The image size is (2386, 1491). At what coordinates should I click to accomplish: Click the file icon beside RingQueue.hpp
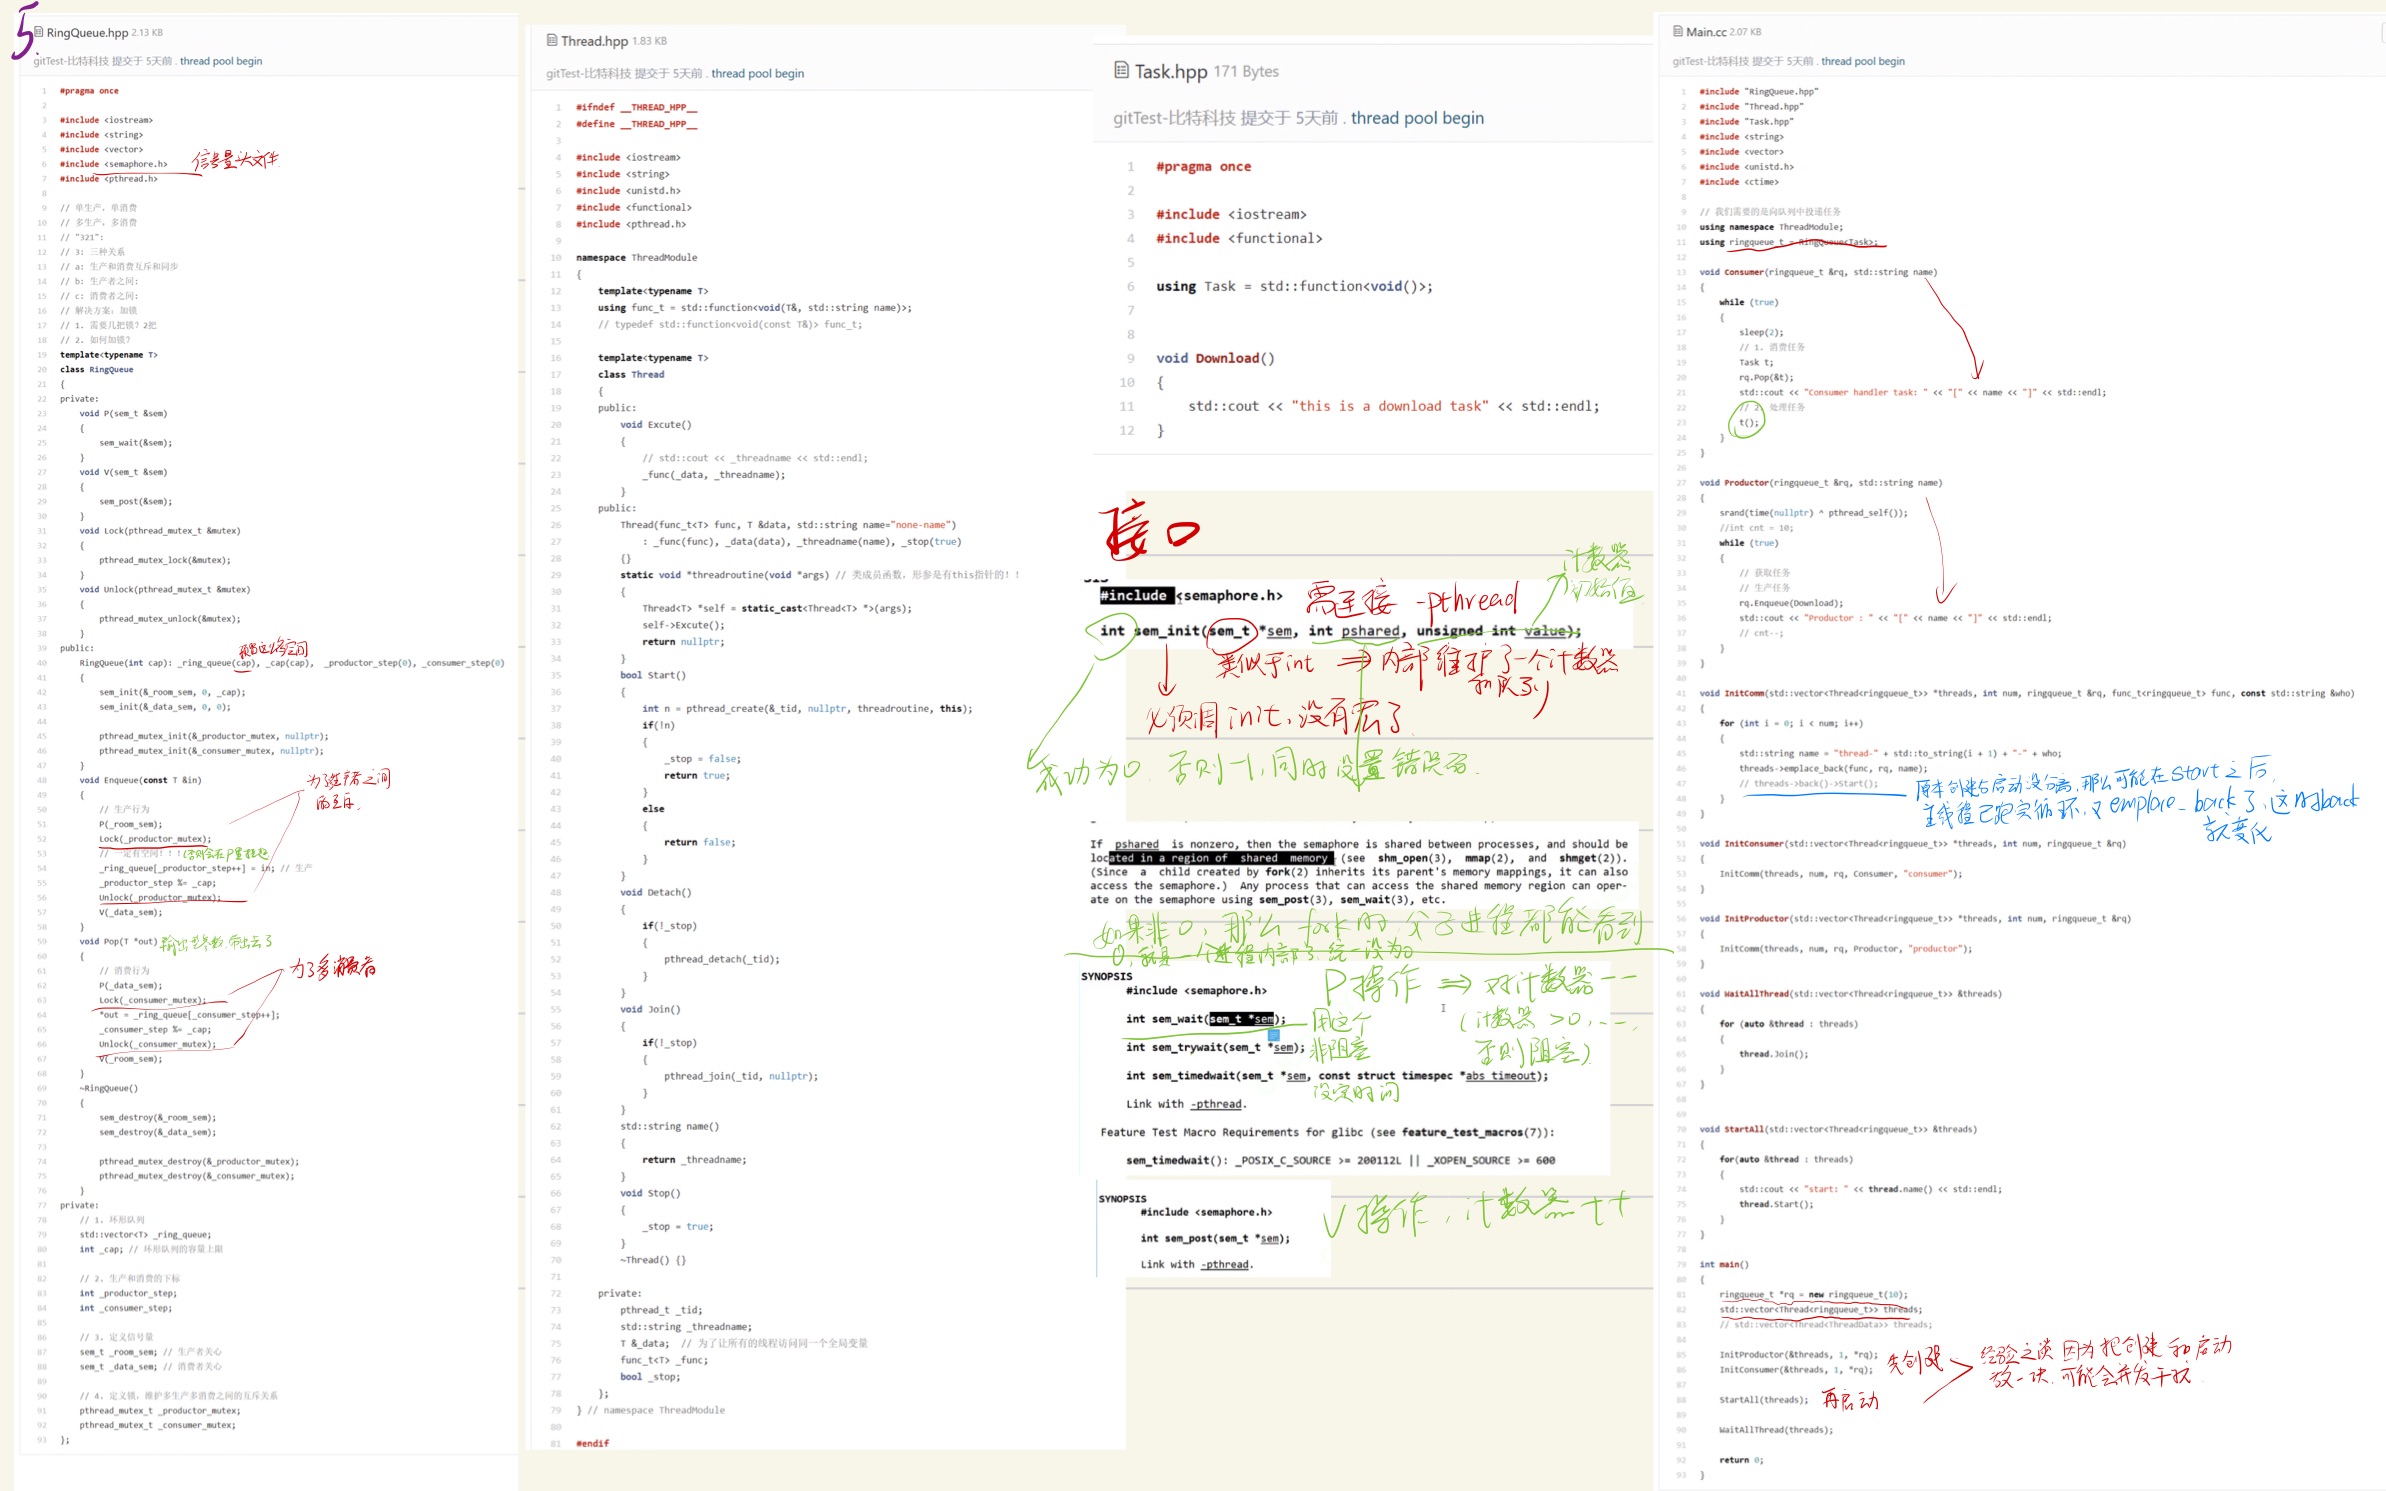39,32
